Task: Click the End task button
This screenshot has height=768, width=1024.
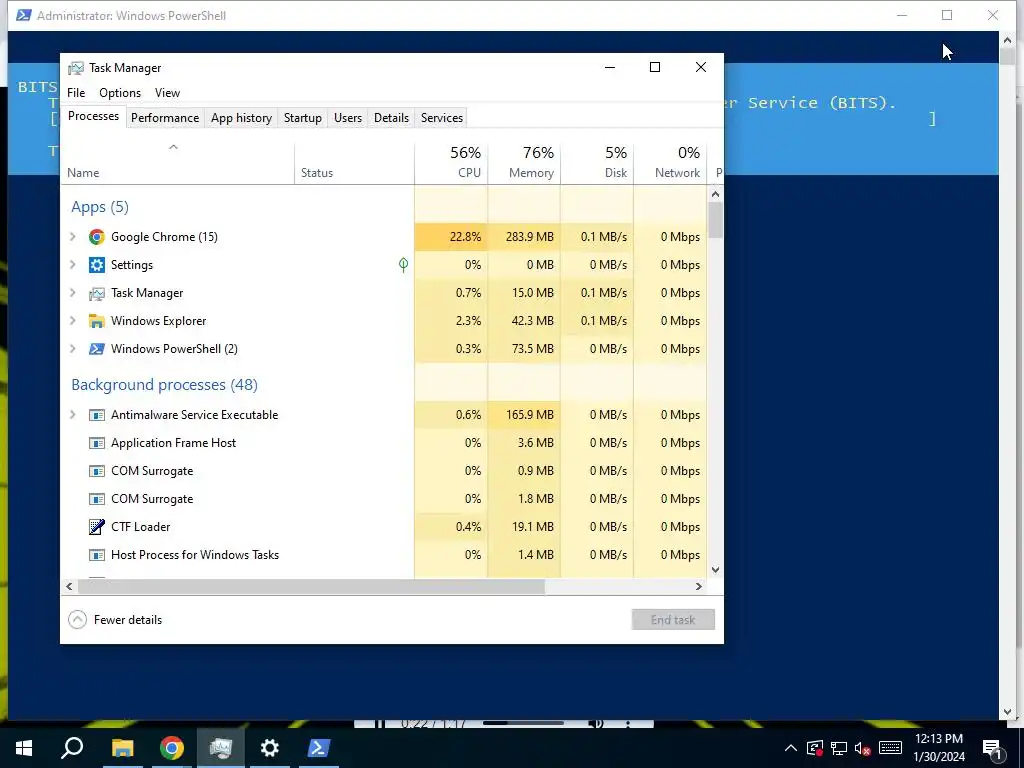Action: pos(673,620)
